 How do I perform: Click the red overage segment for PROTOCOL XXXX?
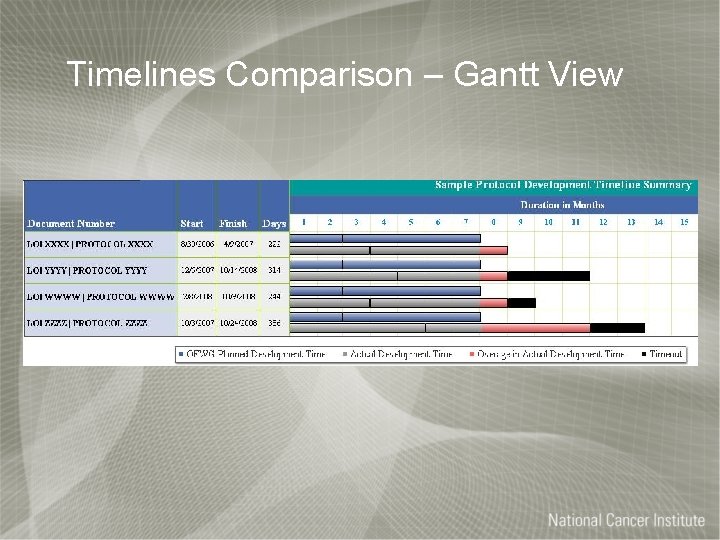494,250
